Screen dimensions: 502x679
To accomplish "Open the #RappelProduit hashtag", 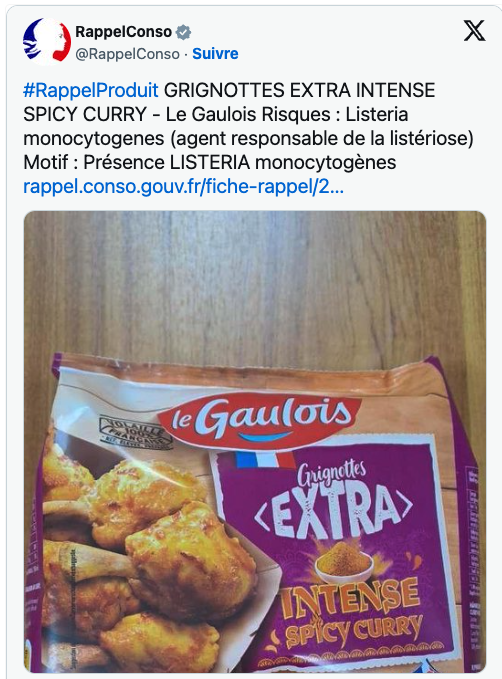I will point(91,91).
